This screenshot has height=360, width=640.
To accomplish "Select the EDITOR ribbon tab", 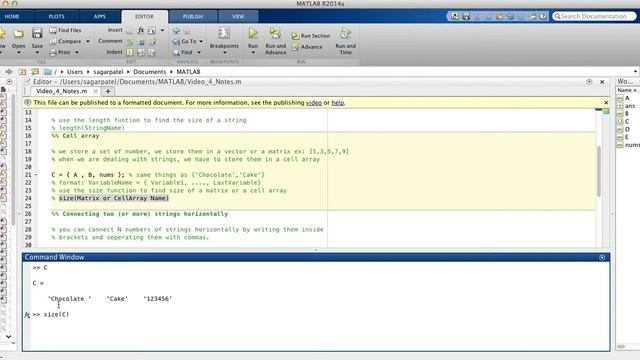I will tap(144, 16).
